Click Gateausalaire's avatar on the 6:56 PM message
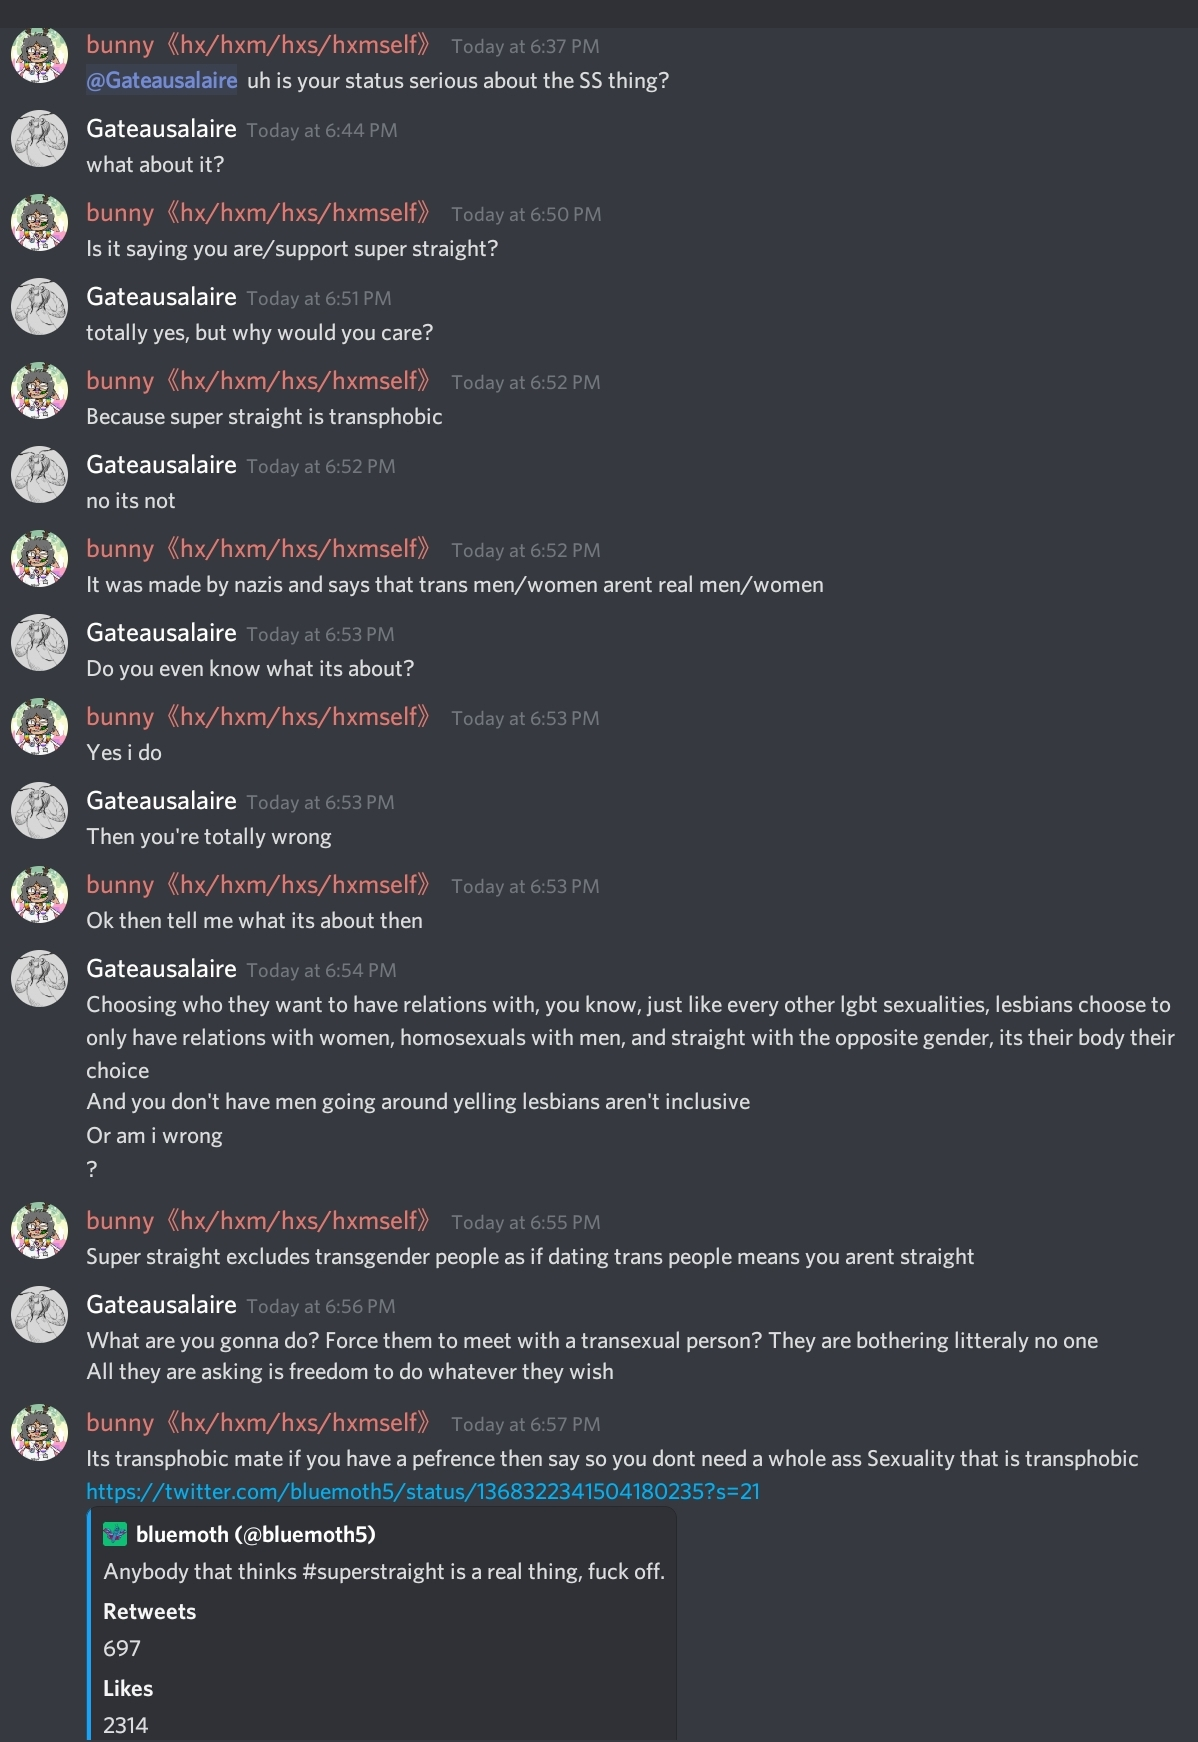The height and width of the screenshot is (1742, 1198). (39, 1315)
